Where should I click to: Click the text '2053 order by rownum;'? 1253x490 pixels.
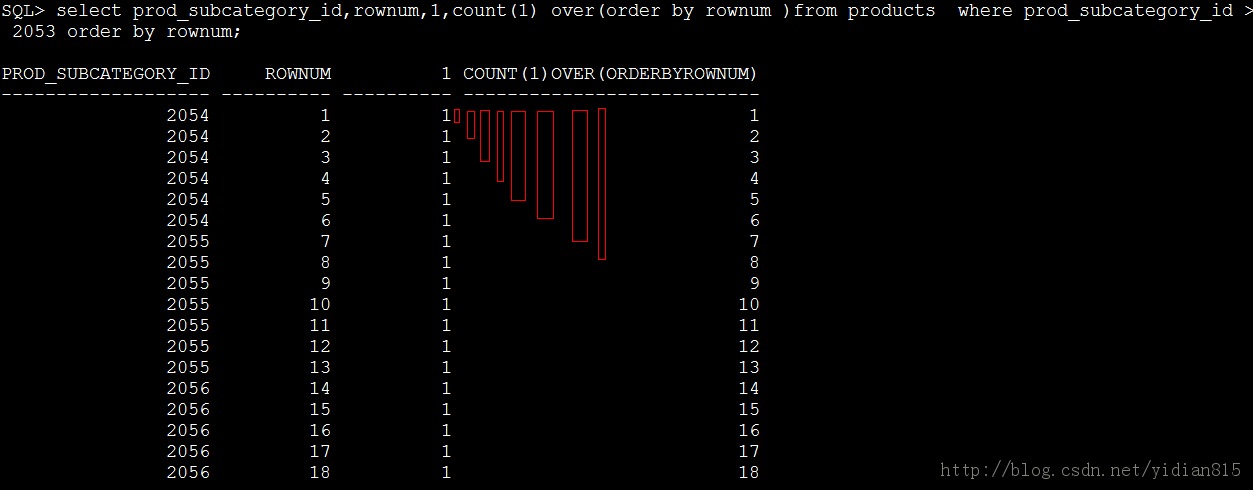[x=127, y=32]
